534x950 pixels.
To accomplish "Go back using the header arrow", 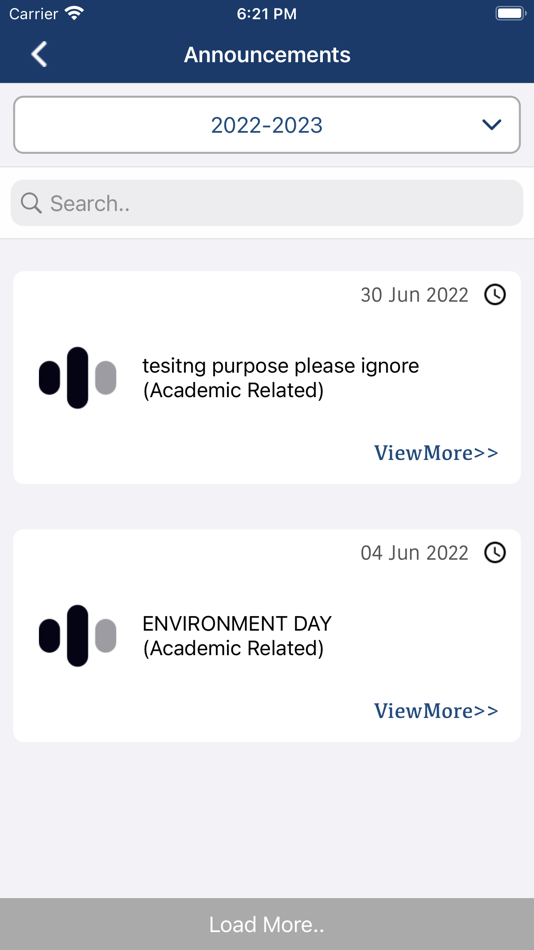I will (39, 55).
